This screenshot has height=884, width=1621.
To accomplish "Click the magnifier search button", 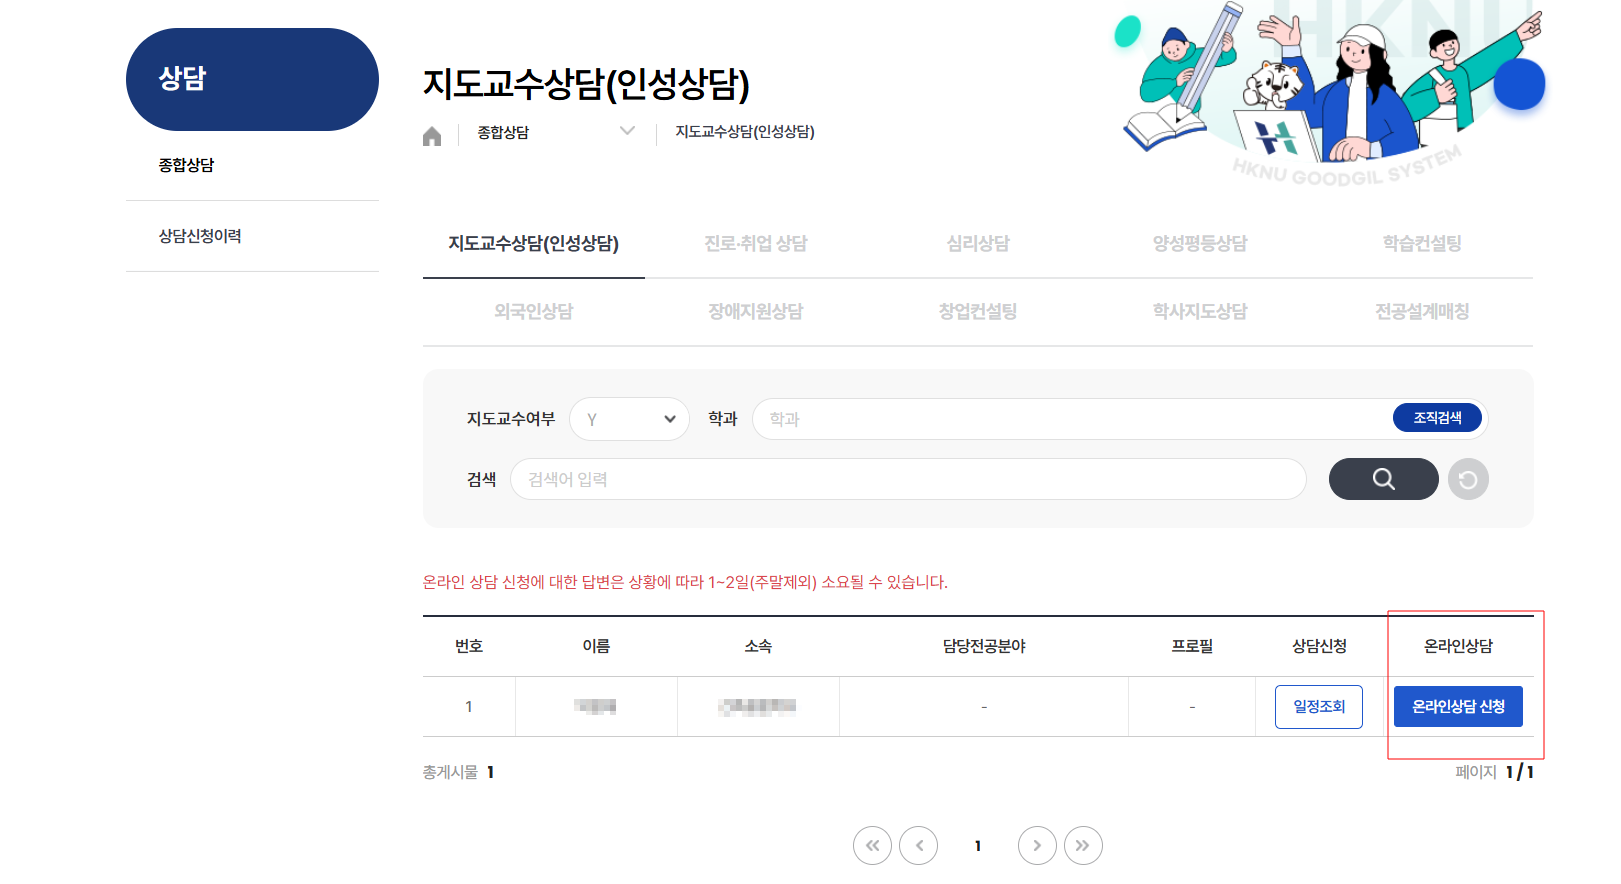I will click(x=1383, y=479).
